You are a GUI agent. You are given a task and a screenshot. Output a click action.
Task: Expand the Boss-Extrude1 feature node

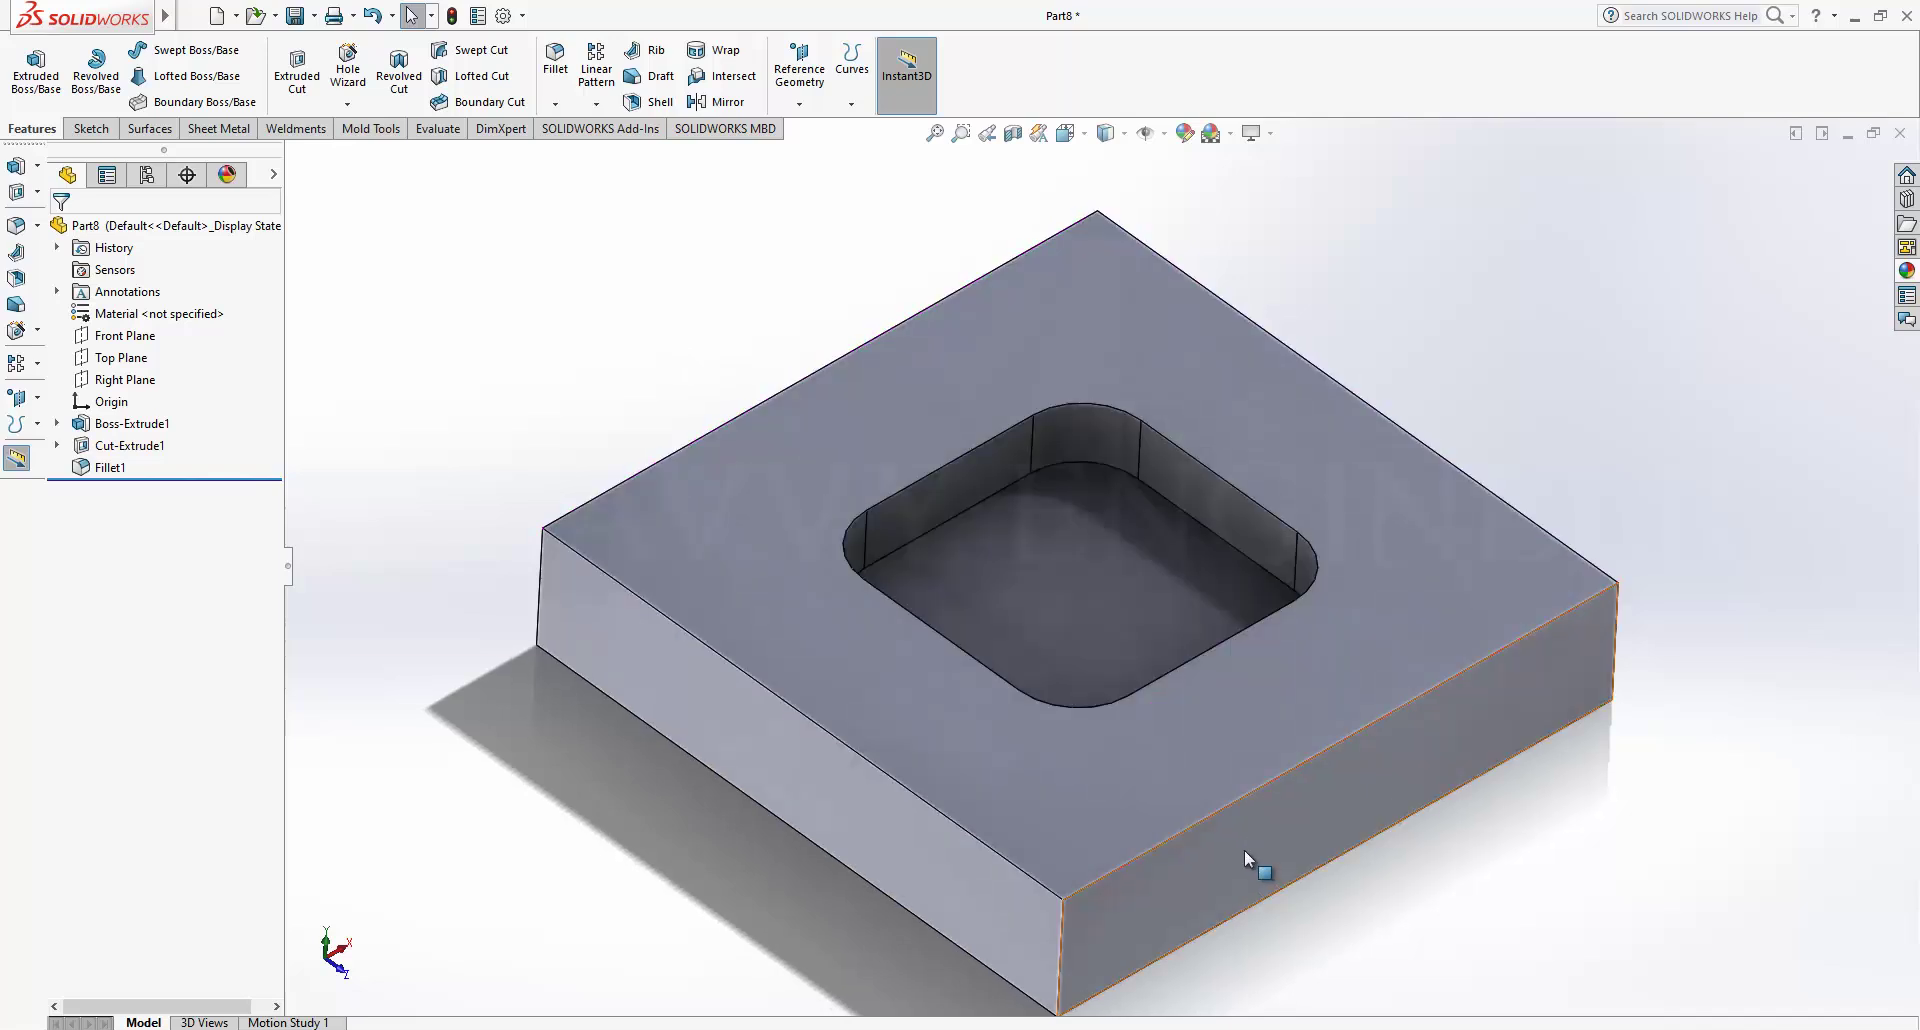57,424
